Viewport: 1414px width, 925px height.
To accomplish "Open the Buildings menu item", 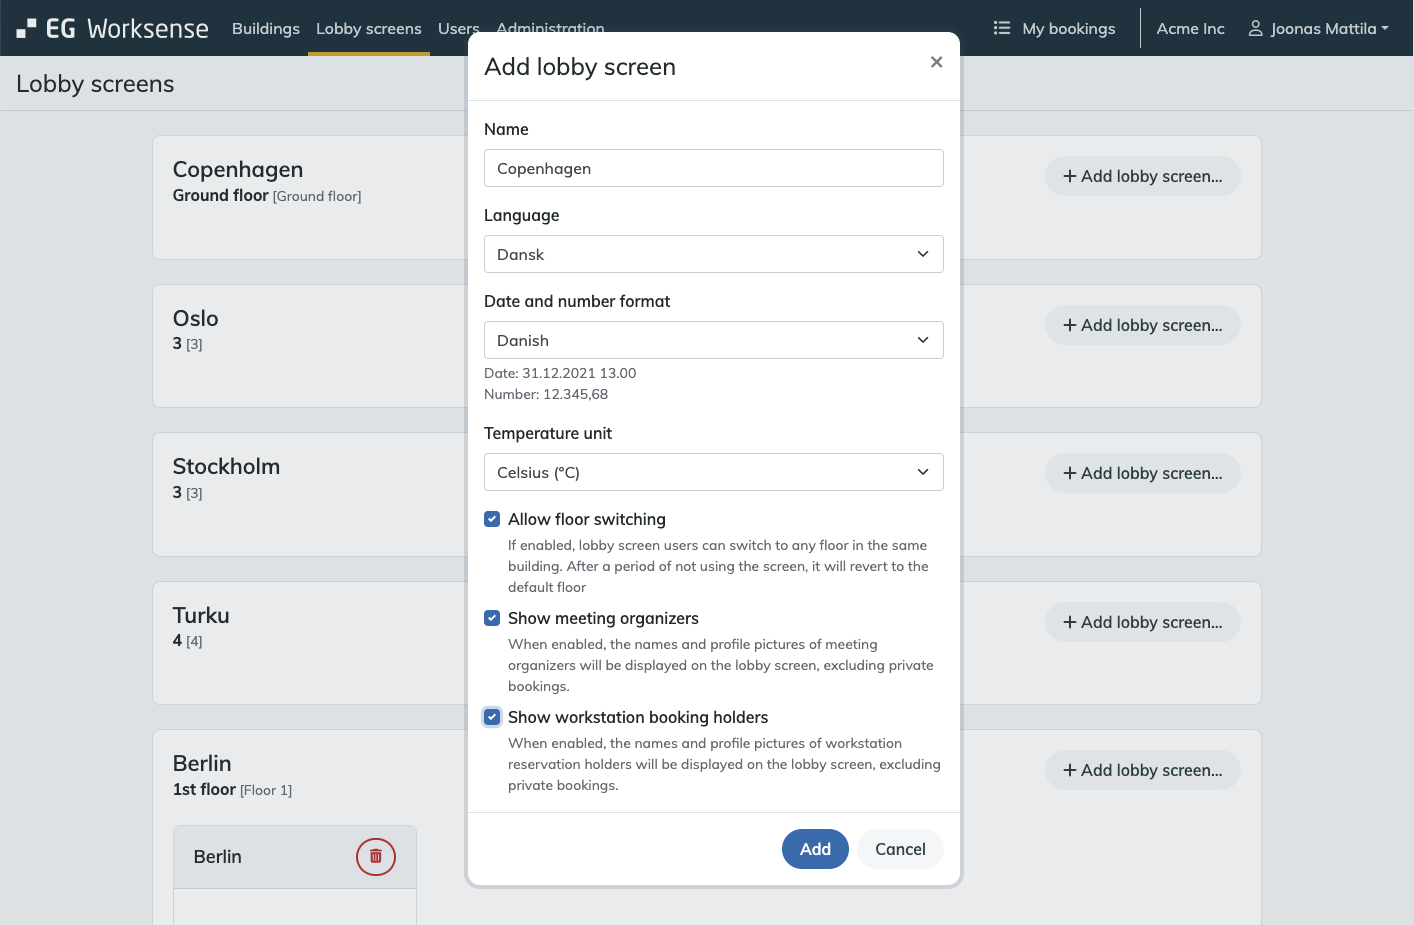I will (x=265, y=28).
